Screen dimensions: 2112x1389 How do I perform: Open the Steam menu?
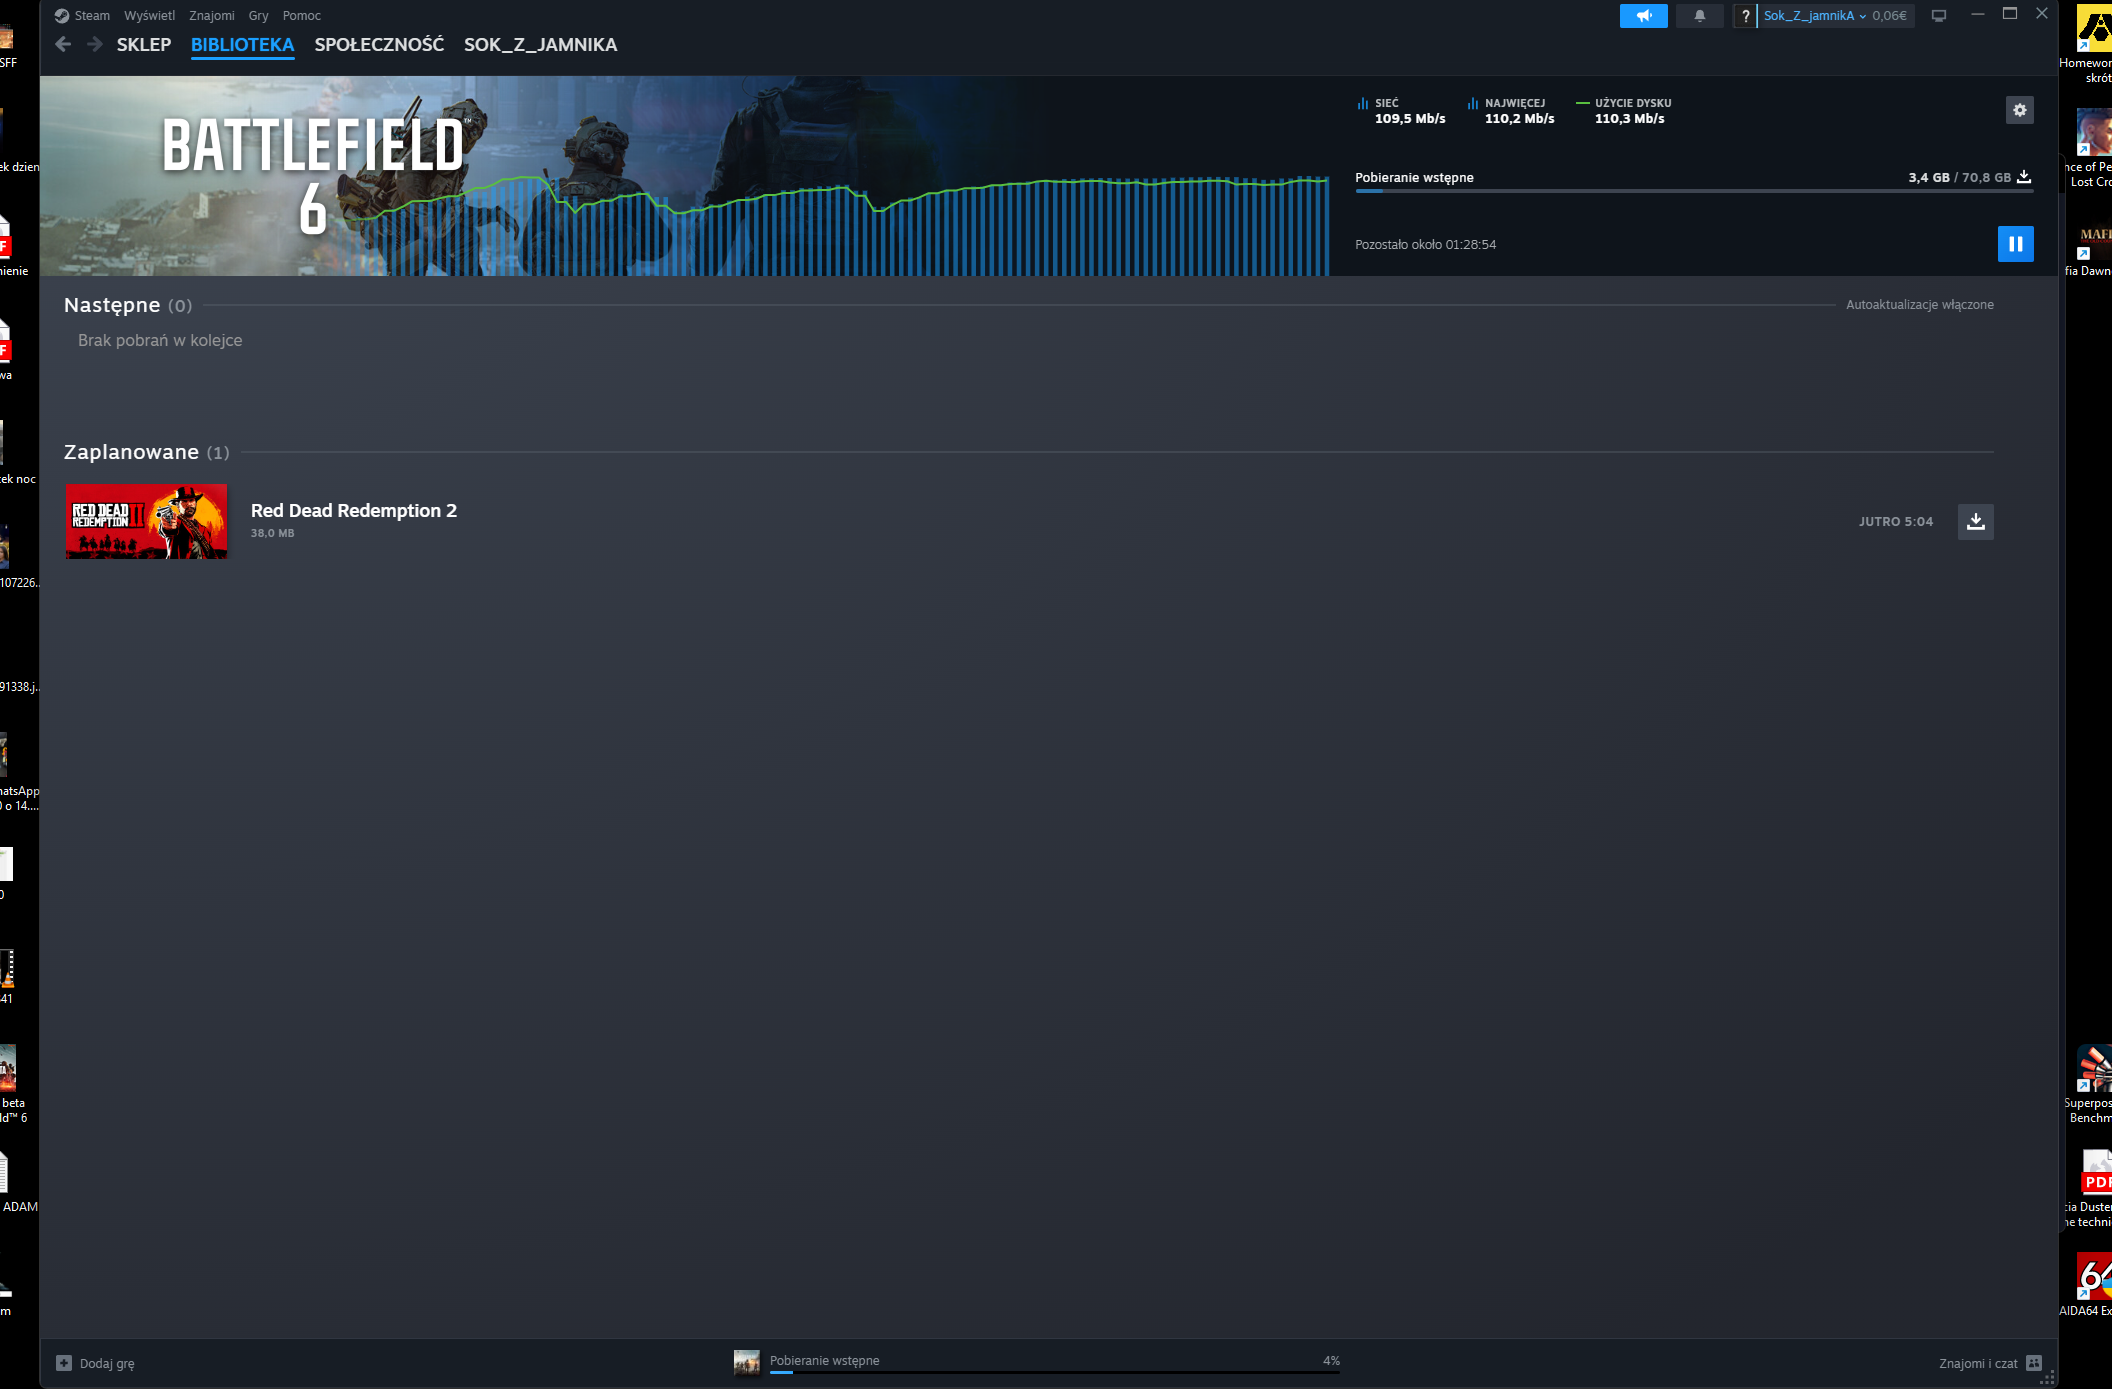click(91, 16)
